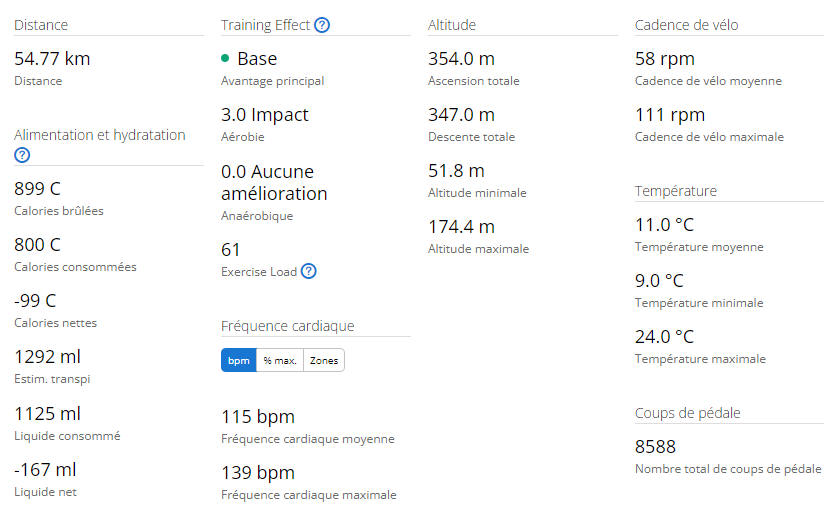This screenshot has height=520, width=824.
Task: Click the 8588 coups de pédale value
Action: point(655,446)
